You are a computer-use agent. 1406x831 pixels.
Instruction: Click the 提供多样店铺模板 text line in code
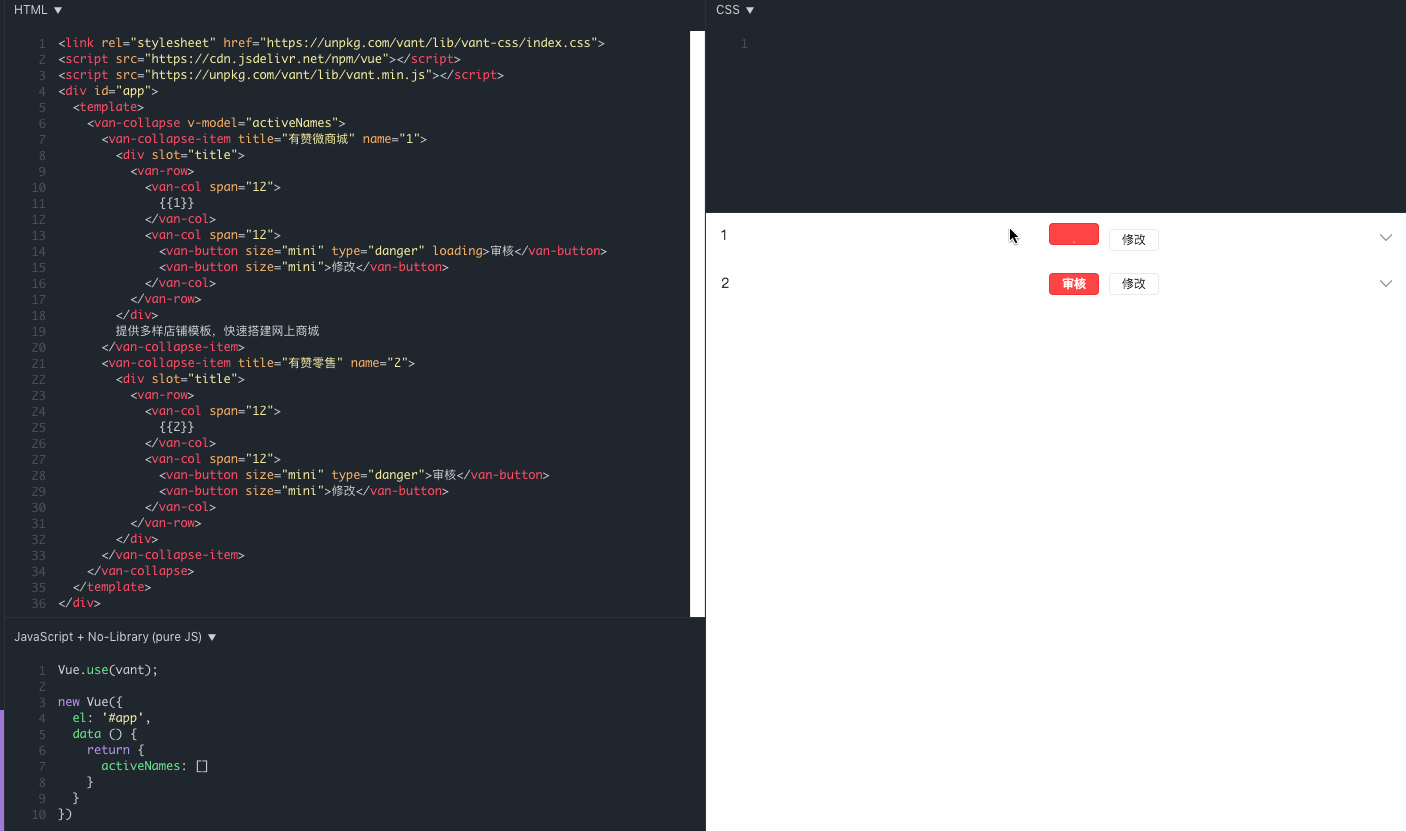[217, 331]
